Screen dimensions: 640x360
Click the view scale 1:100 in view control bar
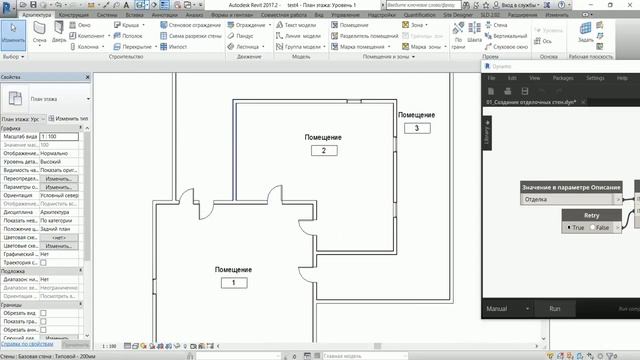(109, 346)
